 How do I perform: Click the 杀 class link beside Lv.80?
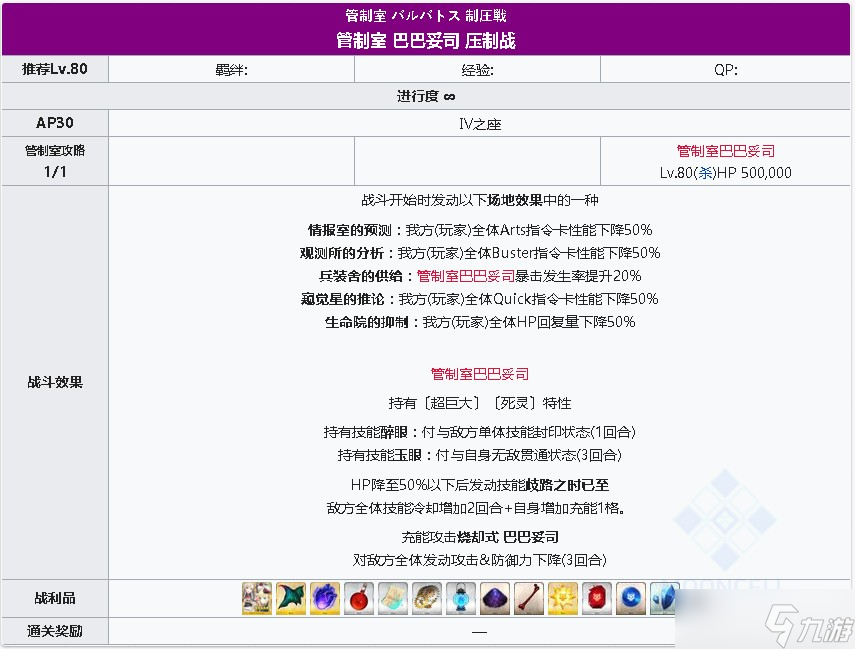pyautogui.click(x=705, y=173)
